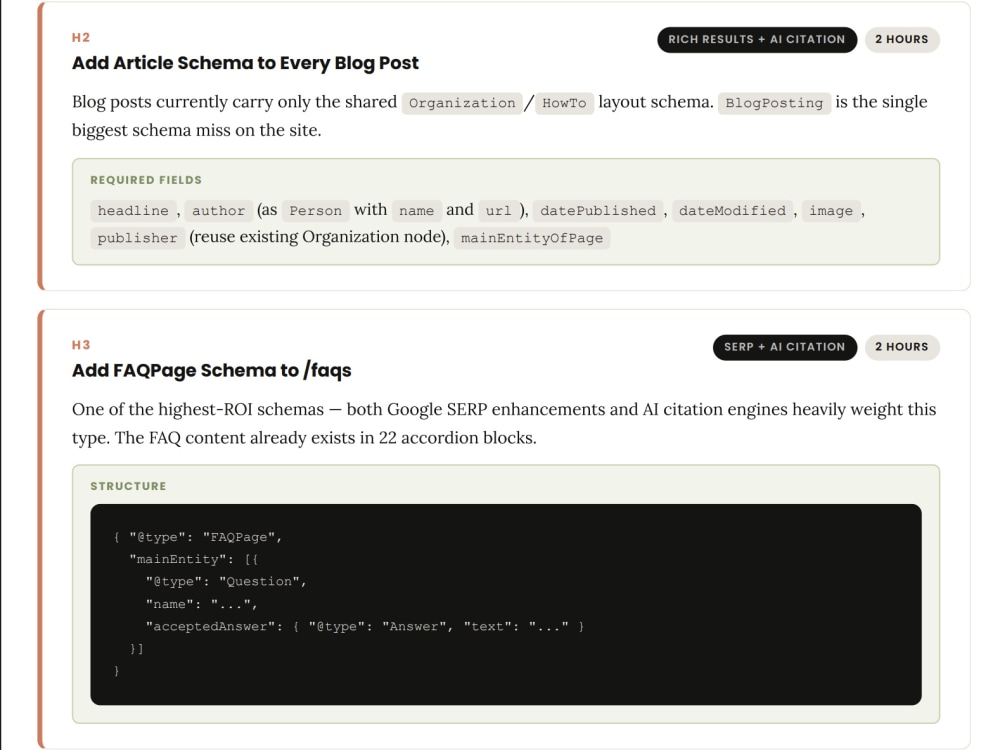
Task: Click the '"@type": "Question",' code line
Action: [226, 582]
